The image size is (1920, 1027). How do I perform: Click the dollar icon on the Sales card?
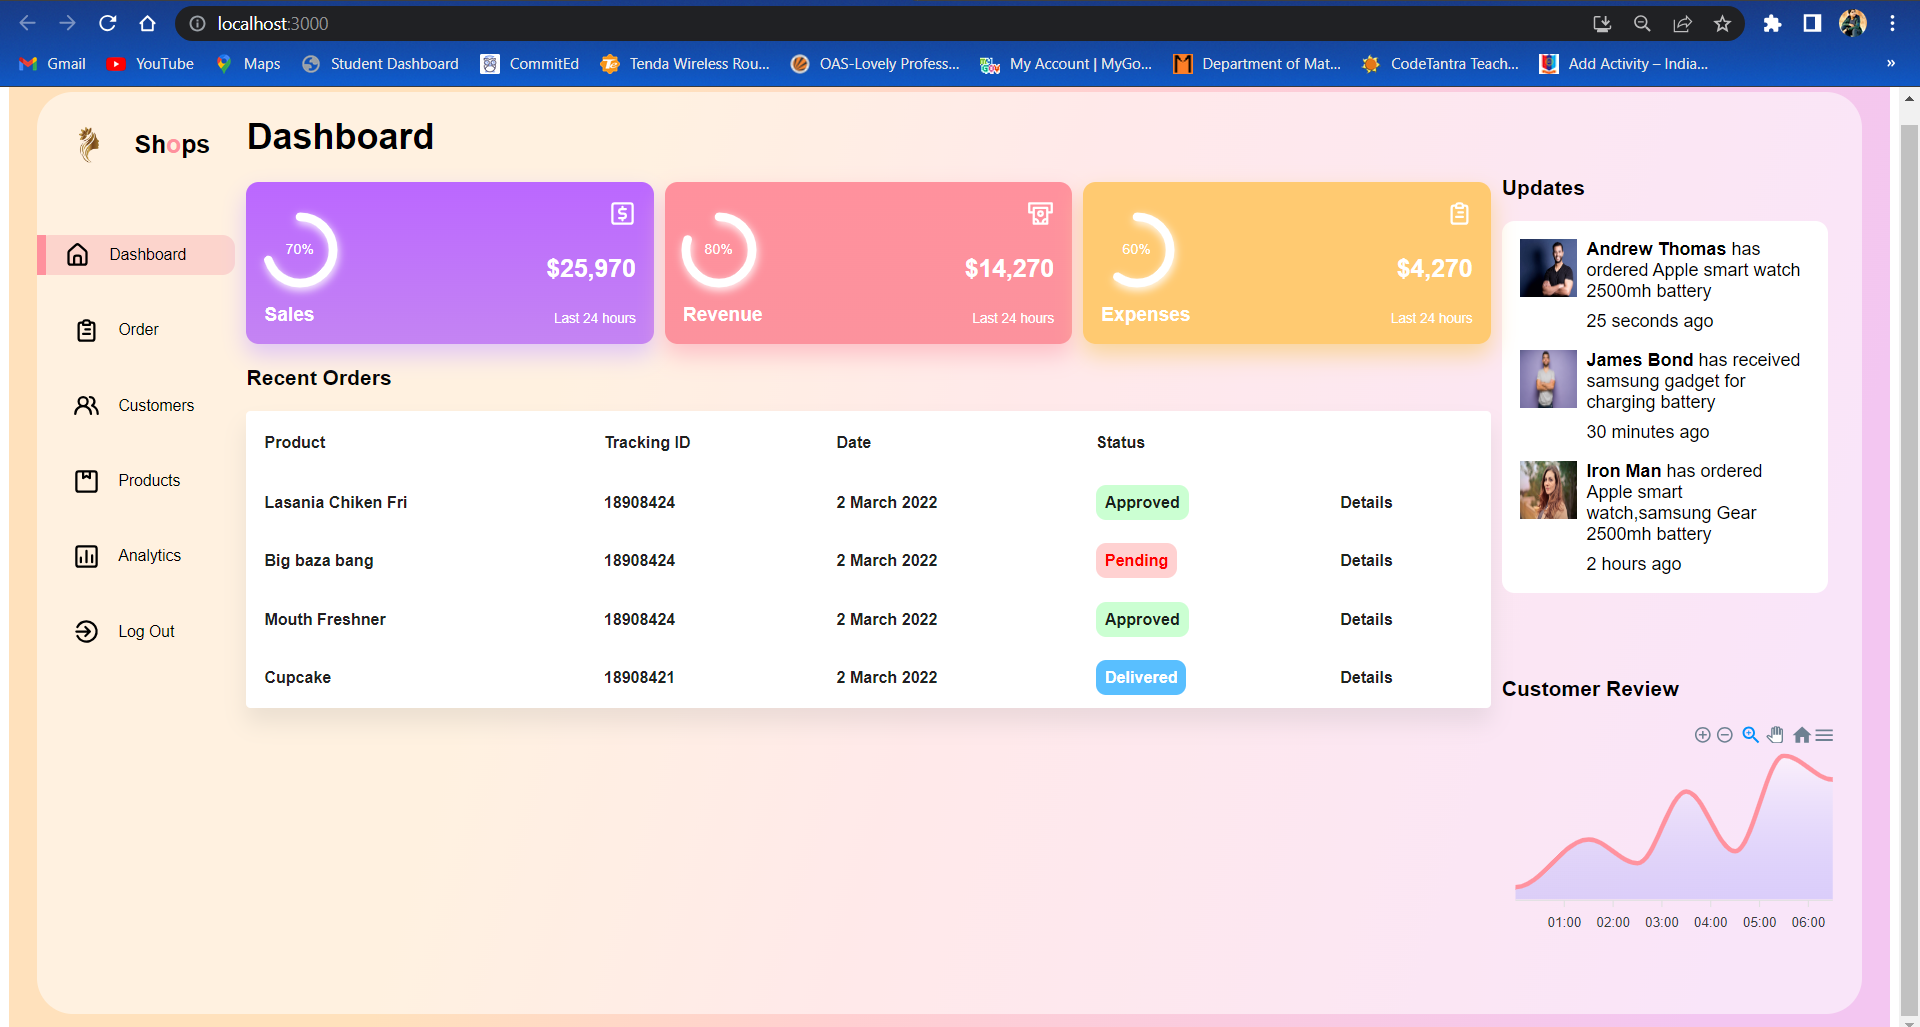pyautogui.click(x=621, y=213)
